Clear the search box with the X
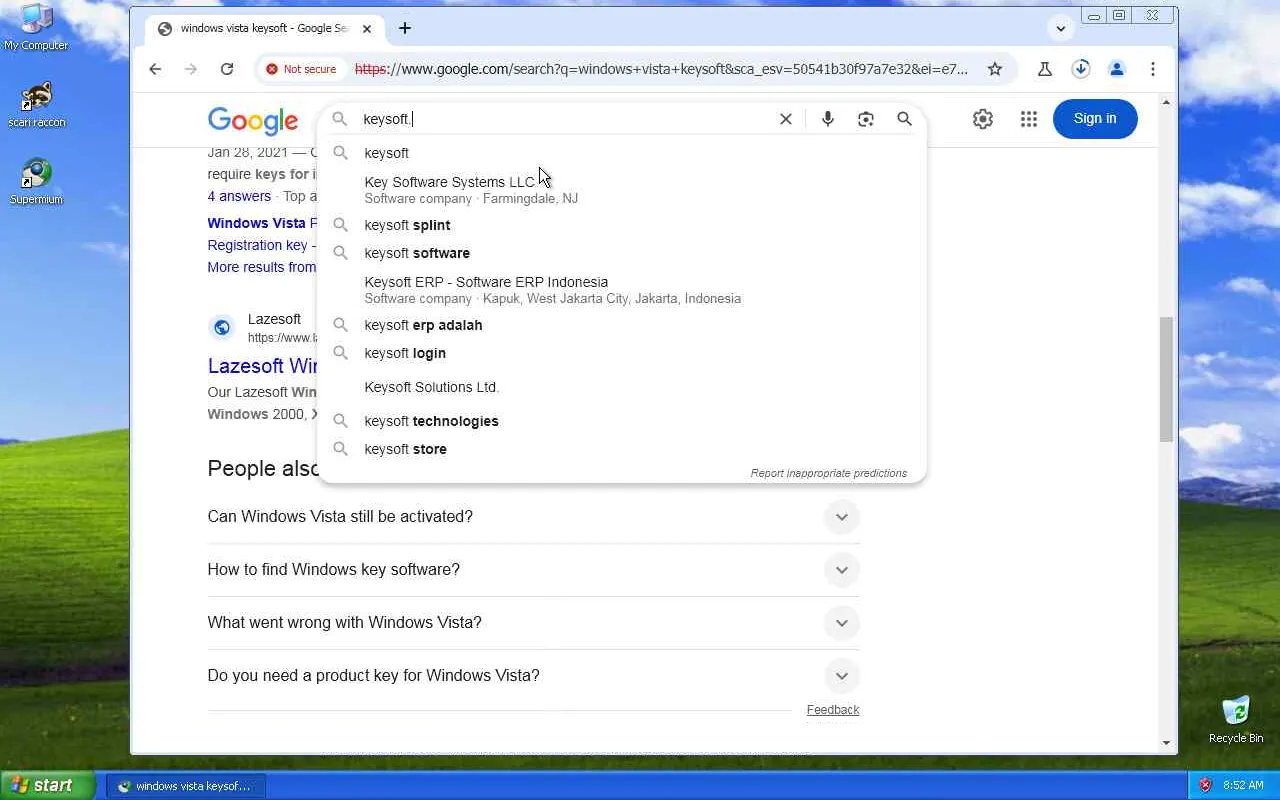 [x=786, y=119]
